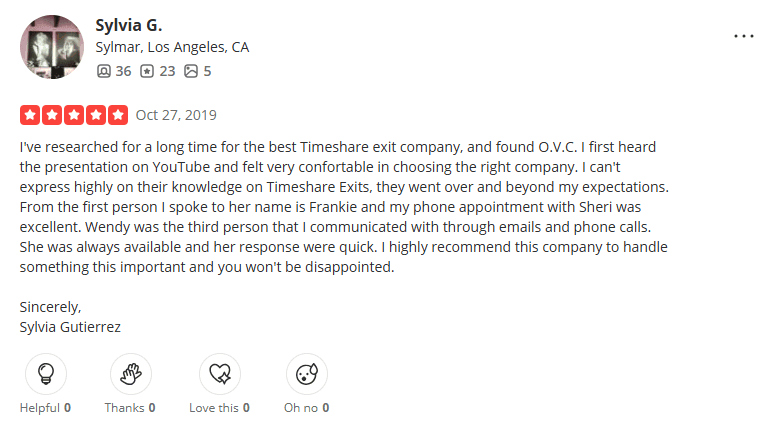Click the Sylvia Gutierrez signature line
776x431 pixels.
point(69,327)
